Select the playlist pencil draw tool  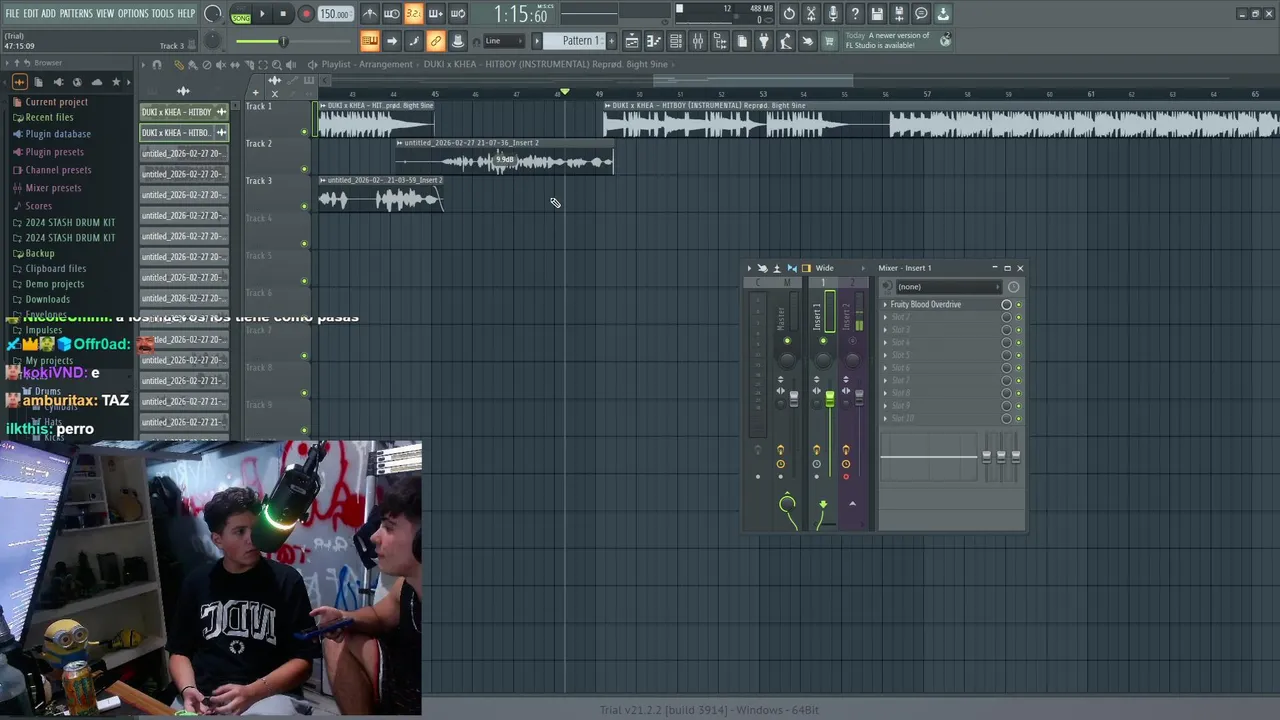[179, 64]
